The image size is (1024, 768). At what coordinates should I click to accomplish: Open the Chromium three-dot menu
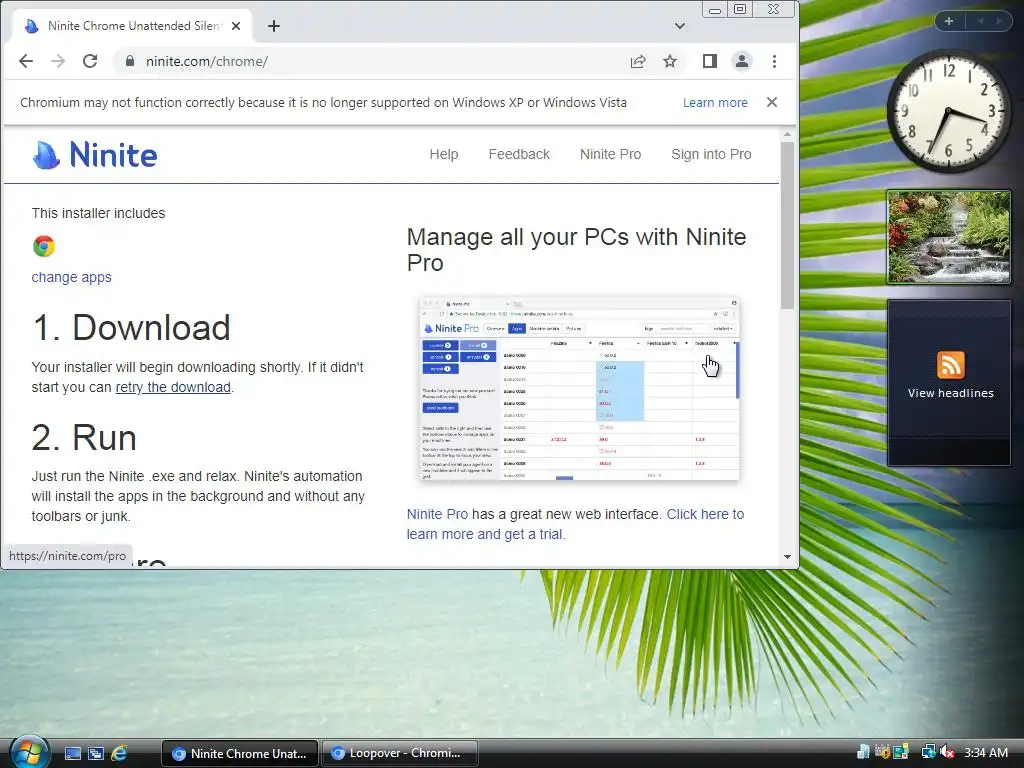775,61
